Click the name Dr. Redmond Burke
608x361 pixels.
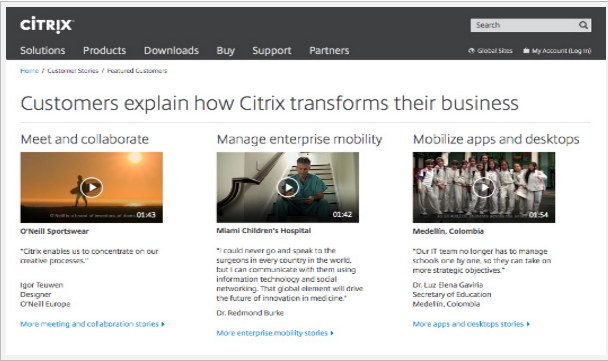click(250, 313)
